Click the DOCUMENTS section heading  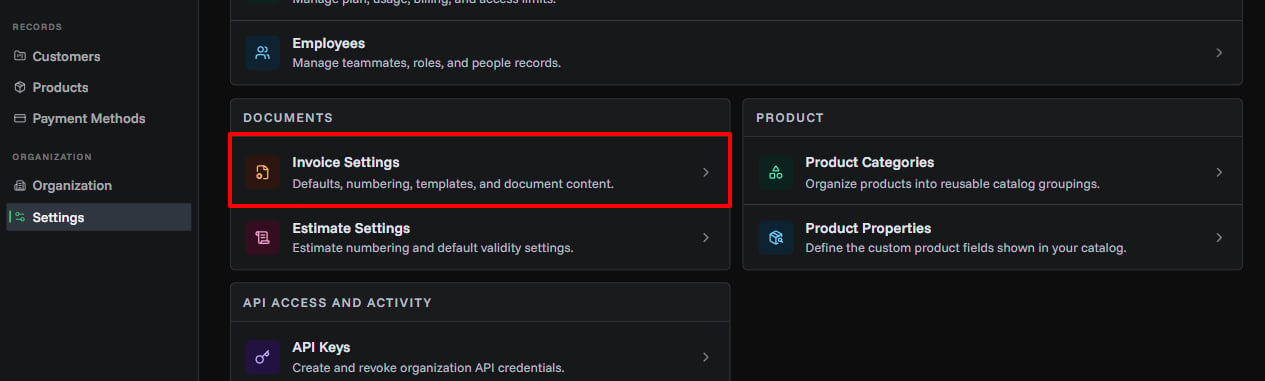tap(288, 118)
